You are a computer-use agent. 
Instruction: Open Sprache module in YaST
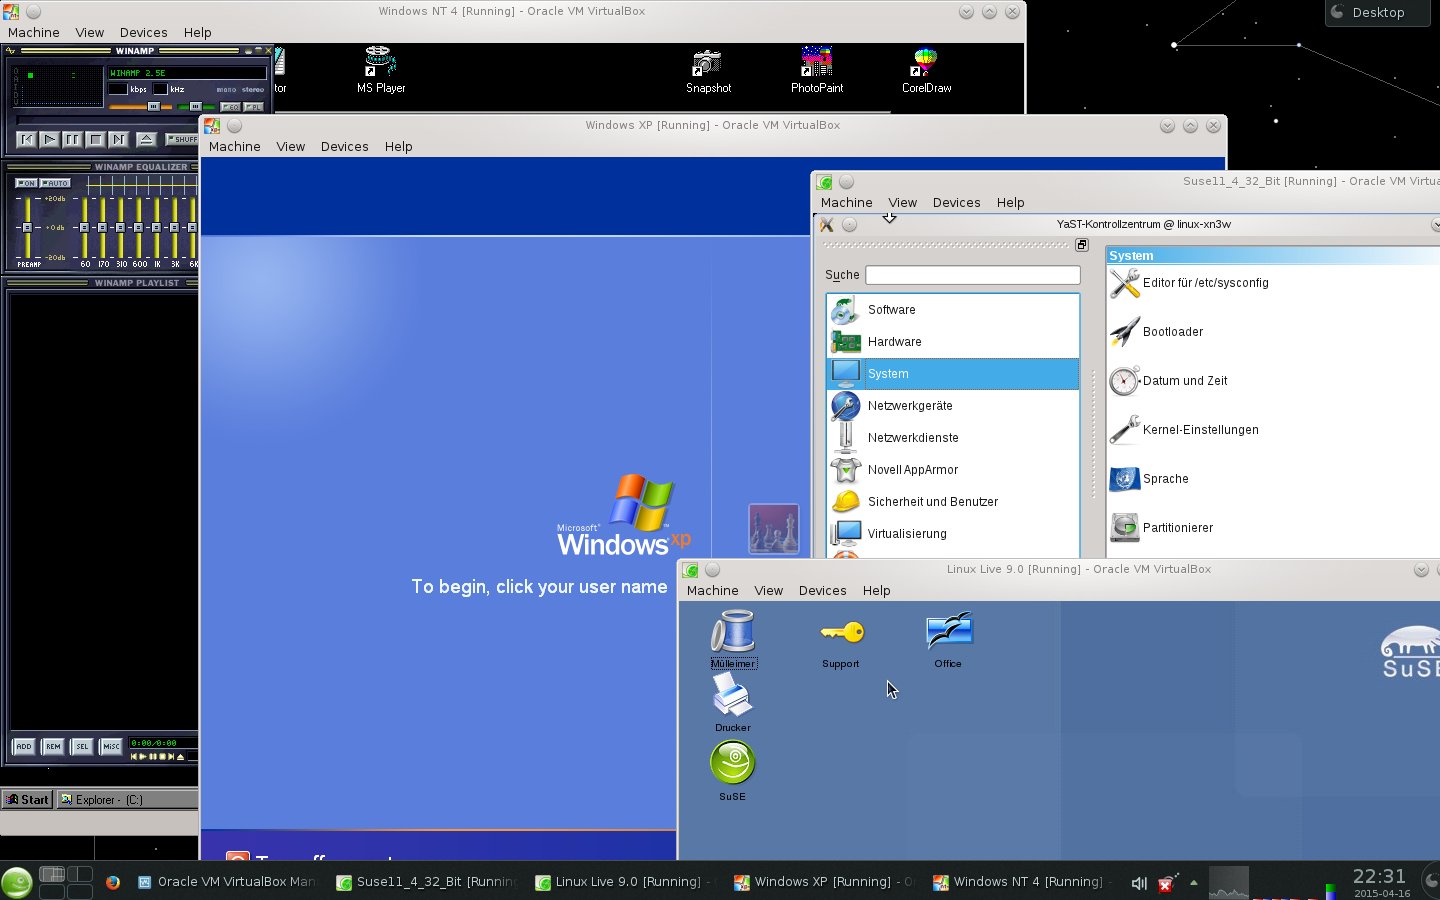click(1149, 479)
